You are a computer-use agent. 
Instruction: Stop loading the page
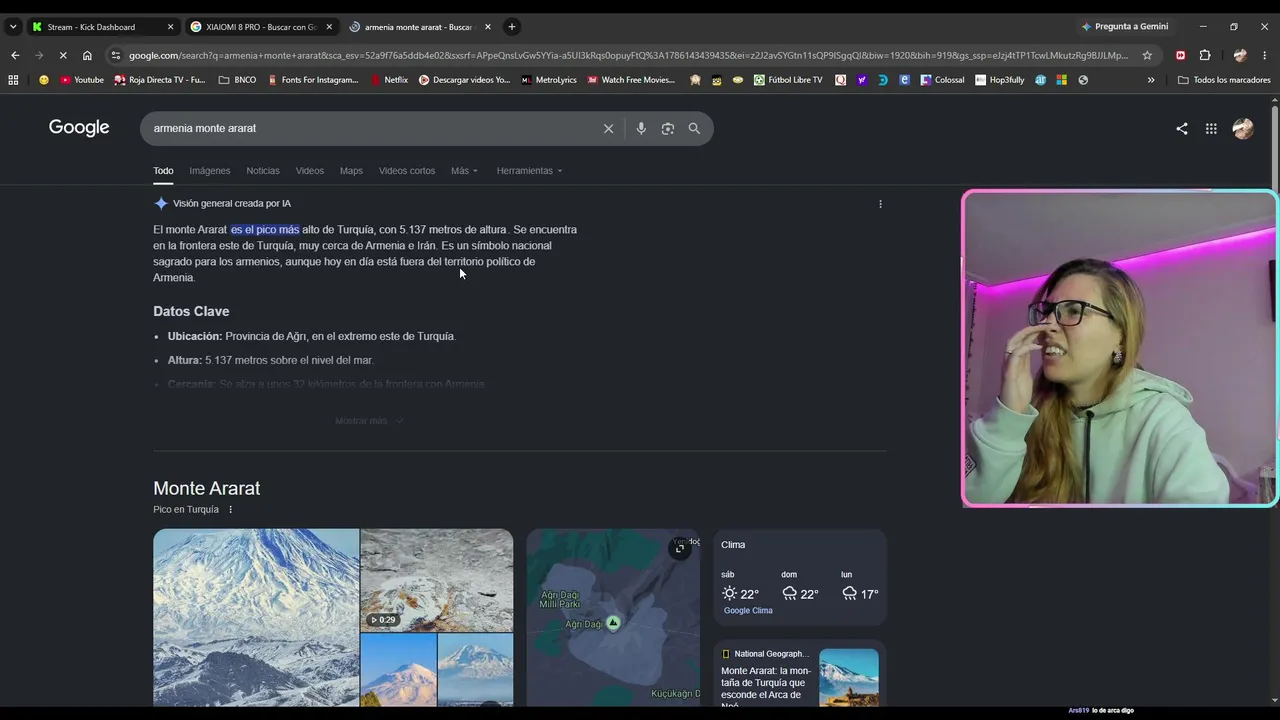click(x=63, y=56)
